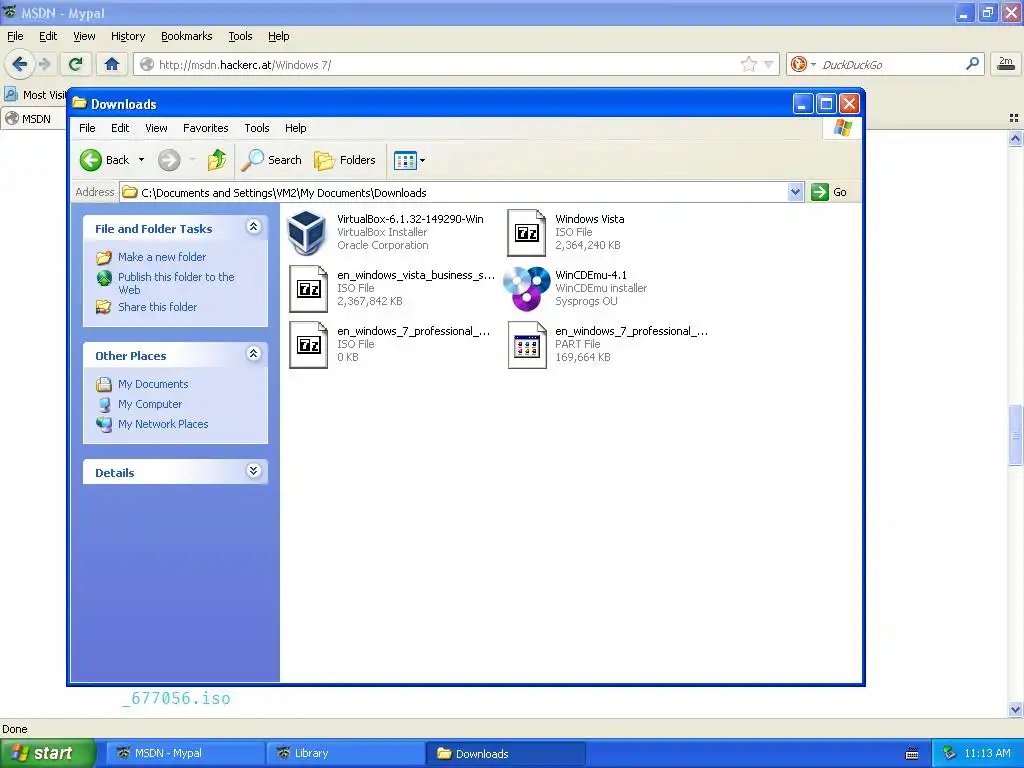This screenshot has height=768, width=1024.
Task: Select the 0 KB Windows 7 professional ISO icon
Action: coord(308,345)
